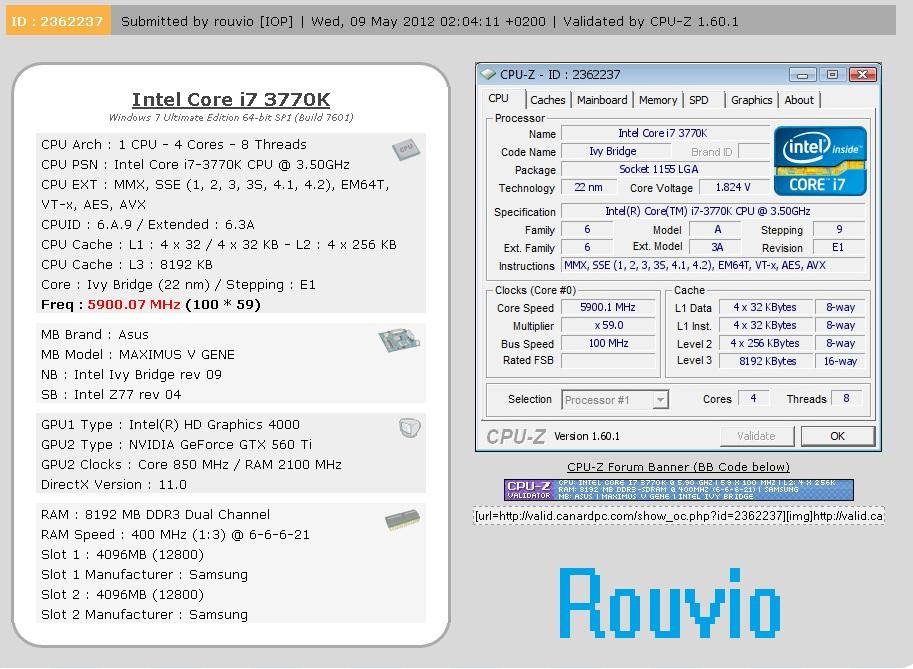The image size is (913, 669).
Task: Click the Multiplier value x 59.0
Action: coord(607,325)
